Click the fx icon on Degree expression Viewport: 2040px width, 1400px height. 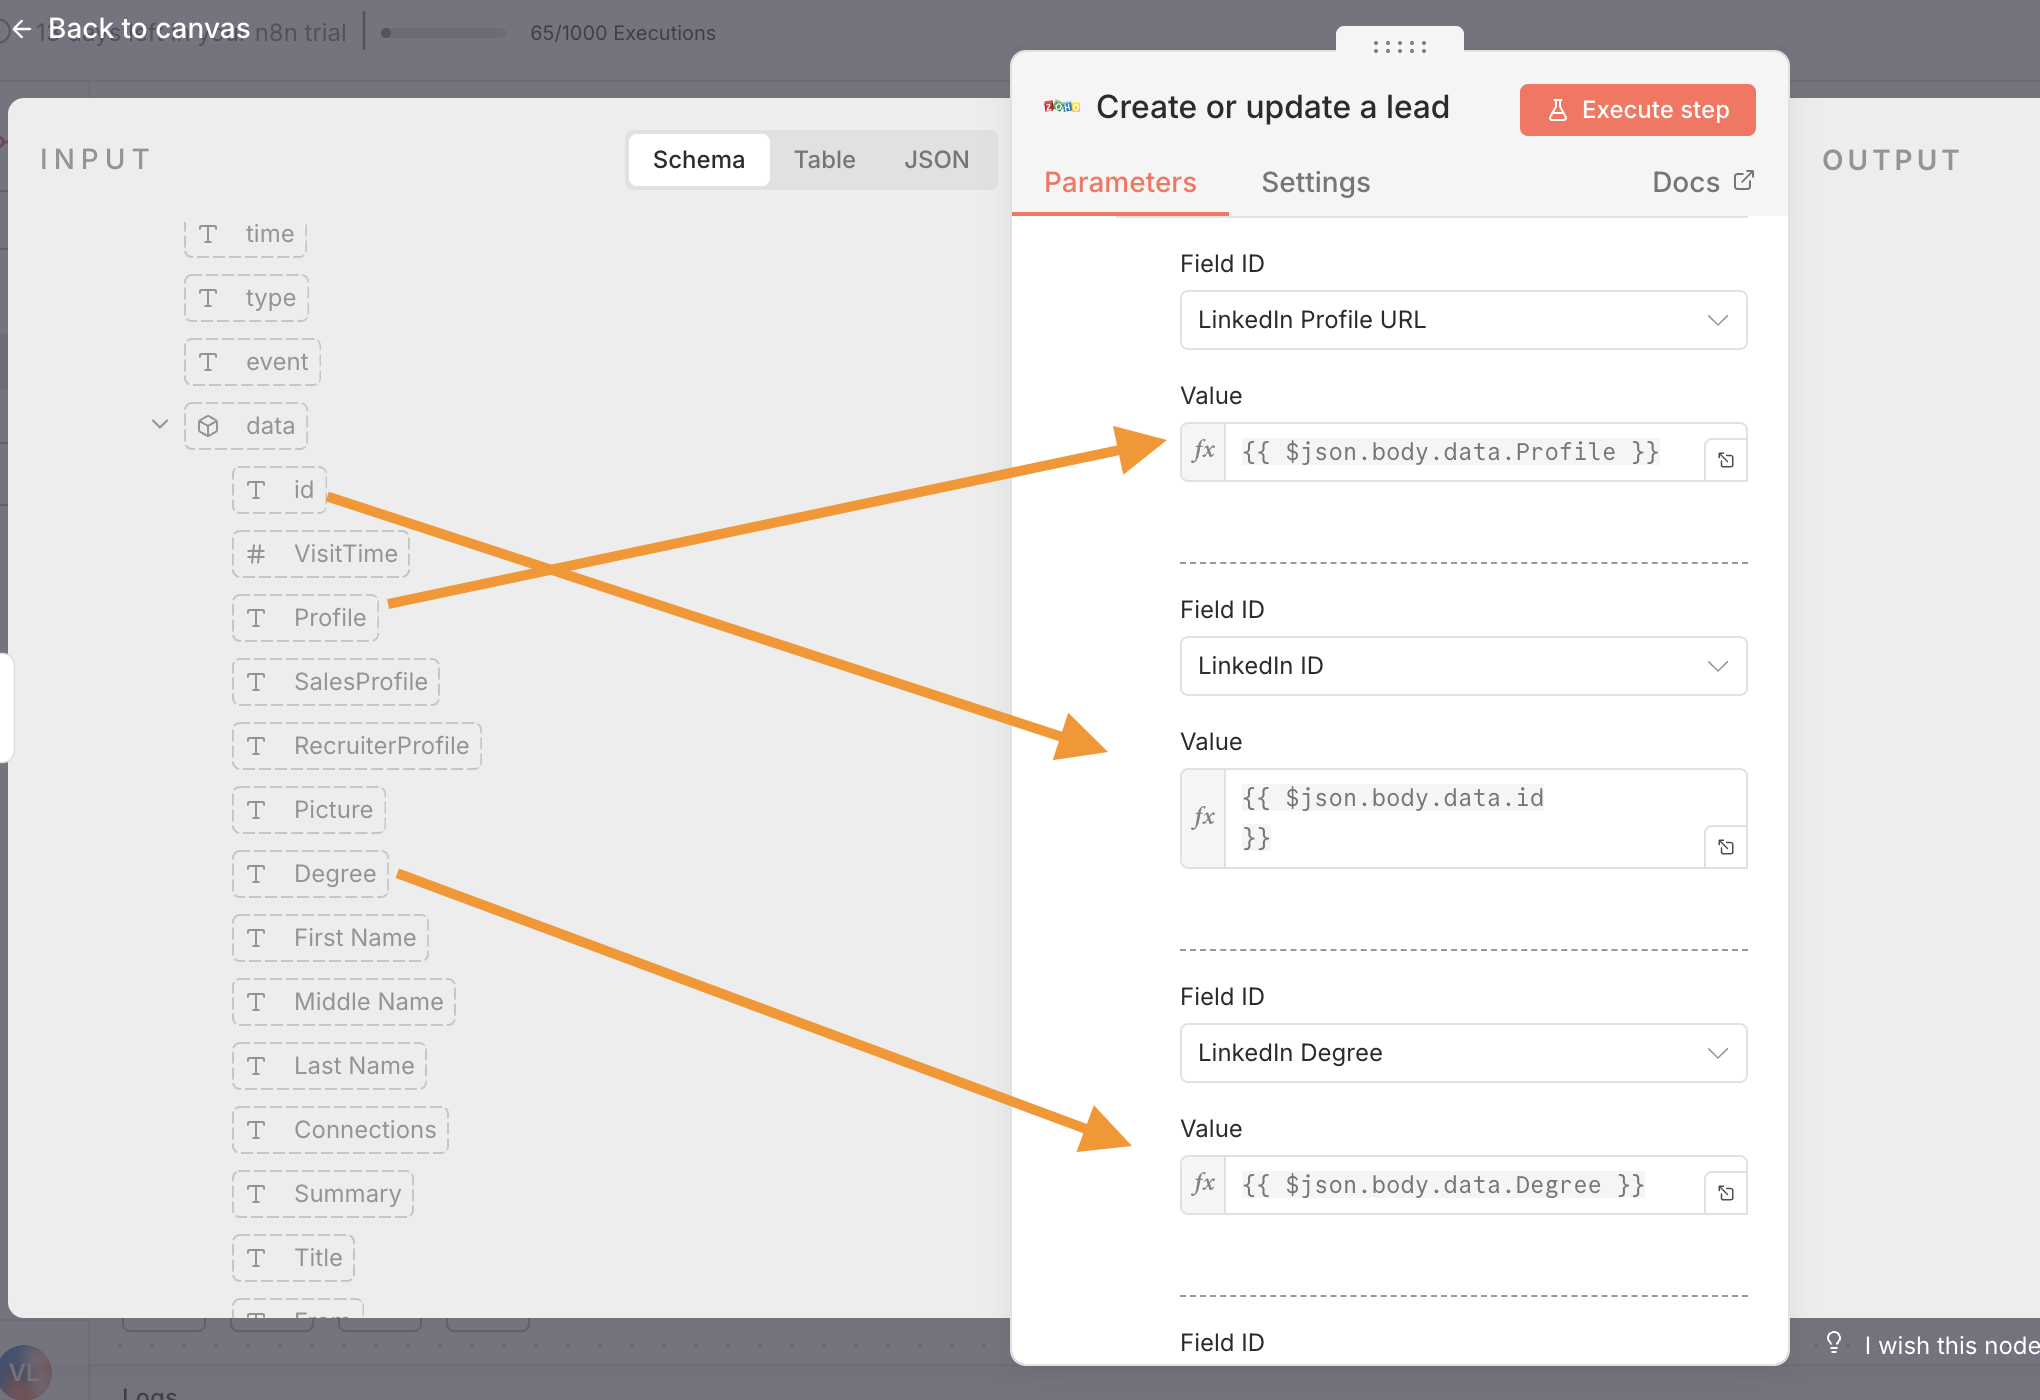tap(1203, 1185)
